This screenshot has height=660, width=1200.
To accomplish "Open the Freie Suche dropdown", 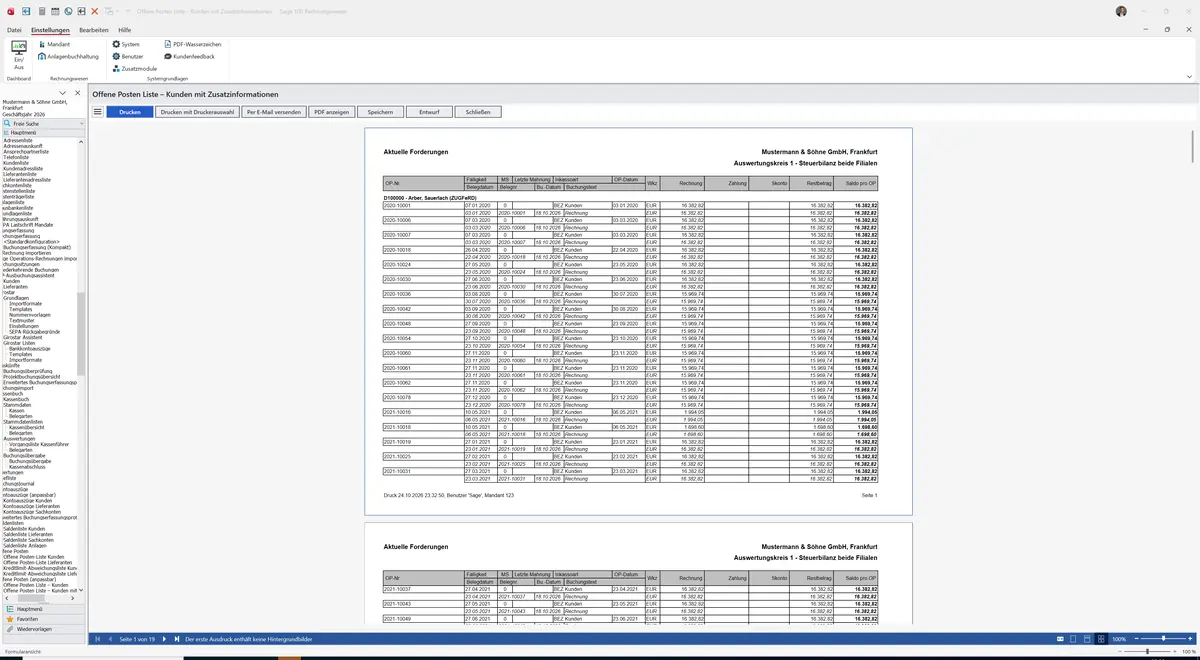I will pyautogui.click(x=82, y=124).
